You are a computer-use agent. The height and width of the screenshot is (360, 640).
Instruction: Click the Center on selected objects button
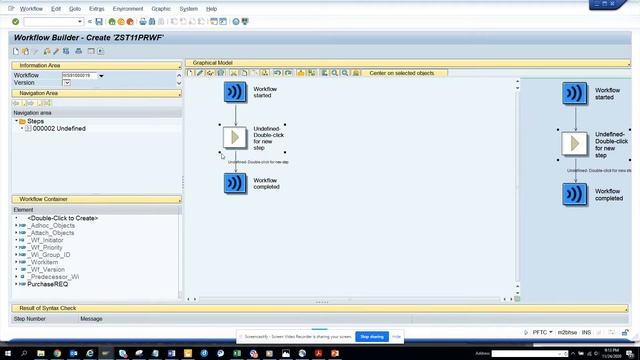pos(402,73)
